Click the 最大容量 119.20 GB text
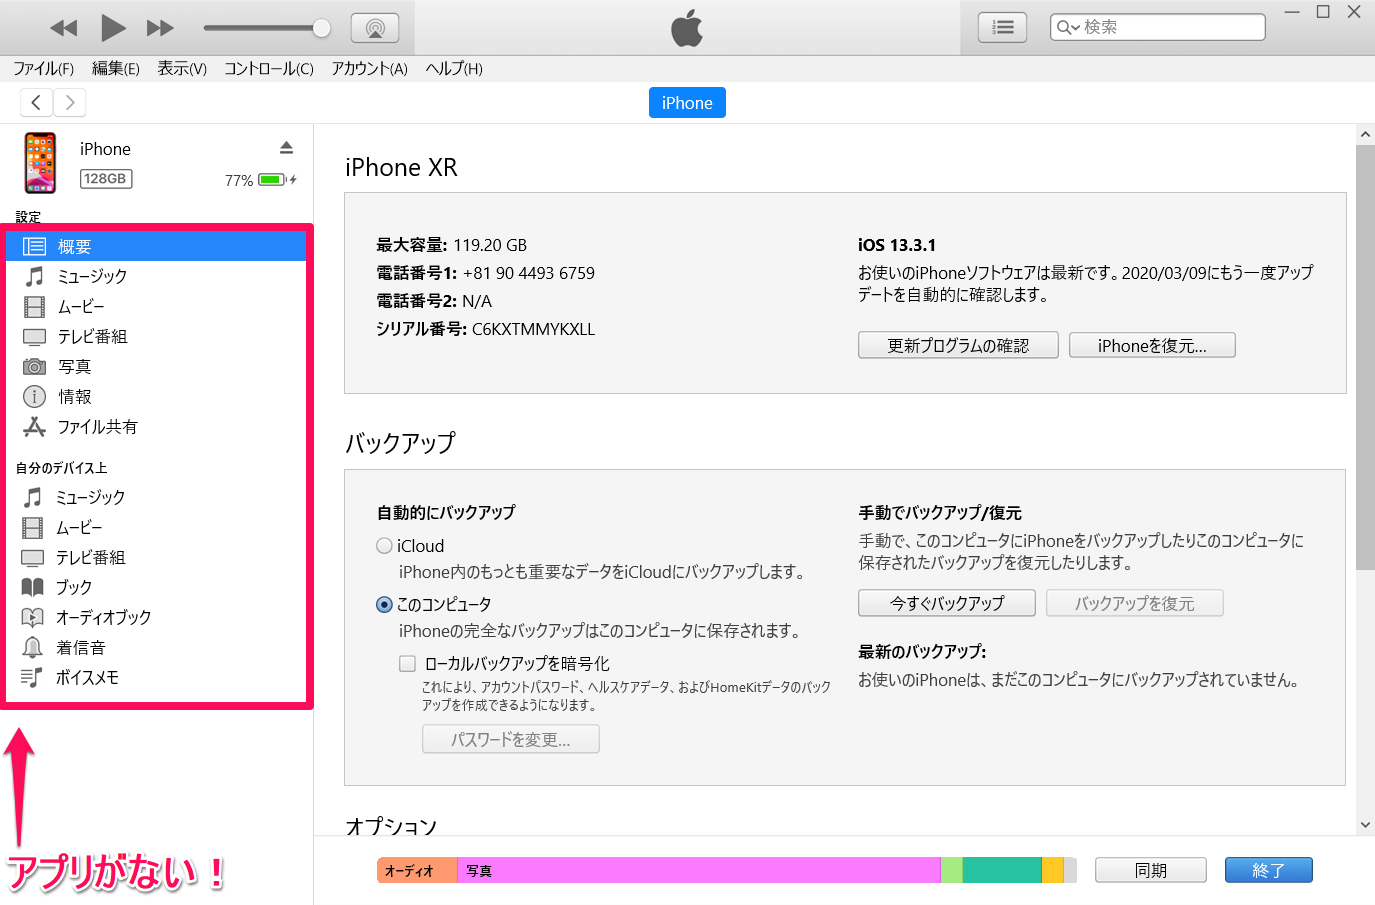This screenshot has height=905, width=1375. point(451,245)
